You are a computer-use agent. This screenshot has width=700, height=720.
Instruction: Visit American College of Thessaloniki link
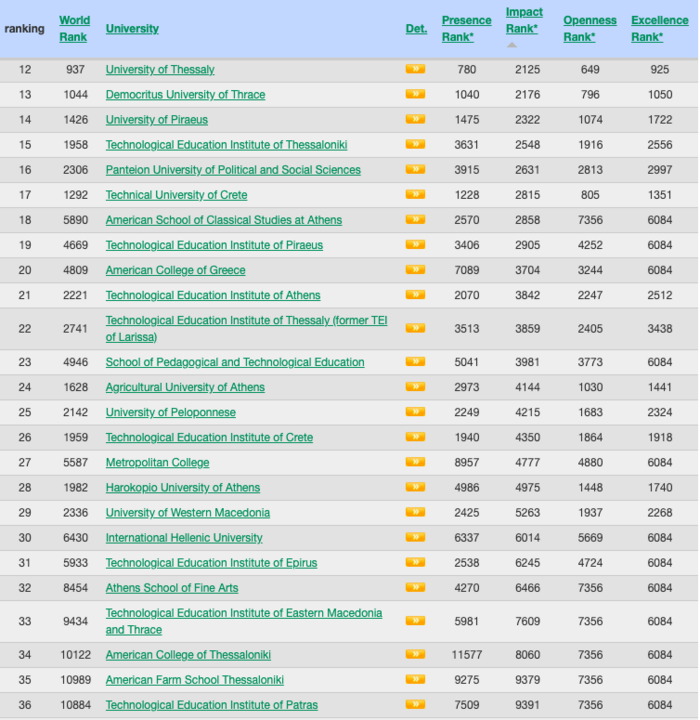coord(188,655)
